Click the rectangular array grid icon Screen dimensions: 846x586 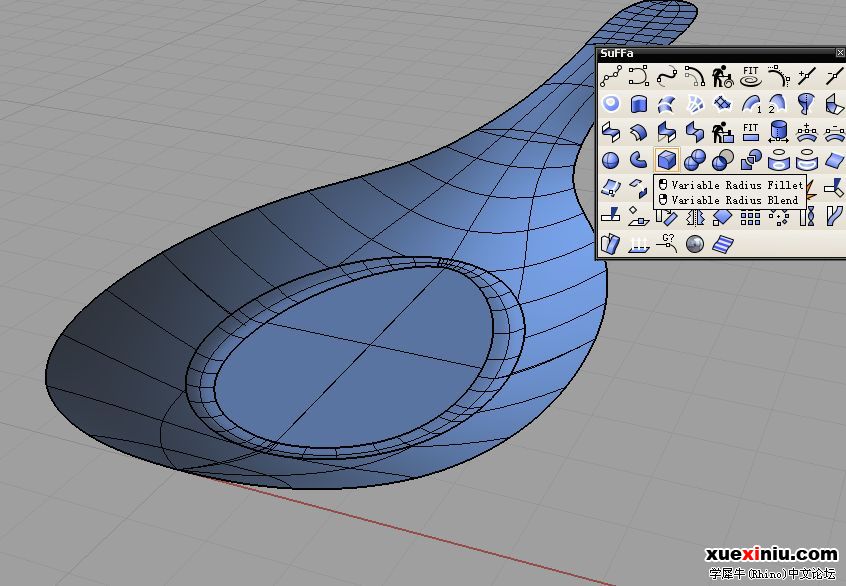point(751,217)
